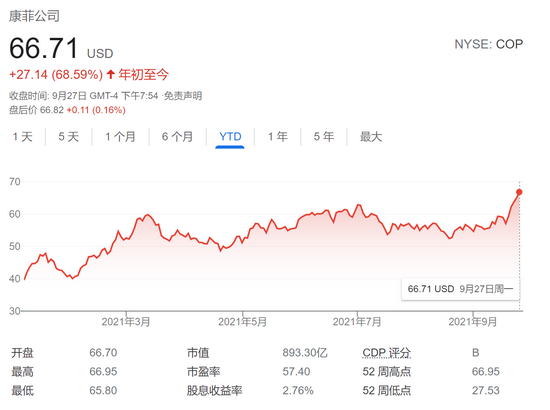Click the 70 y-axis label

[x=15, y=182]
